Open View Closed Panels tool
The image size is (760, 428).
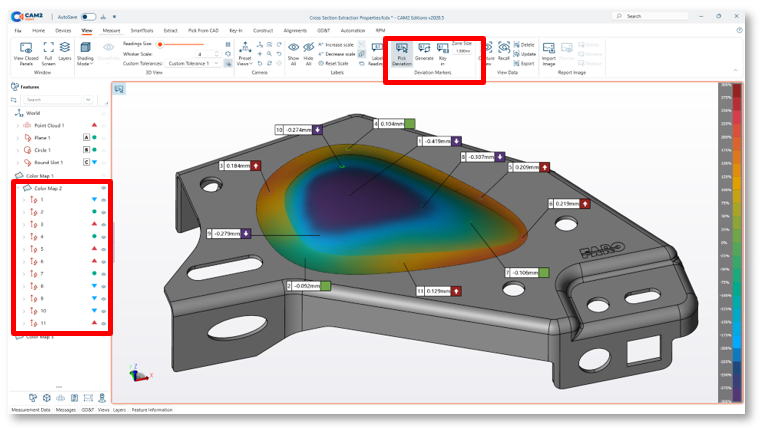click(26, 53)
